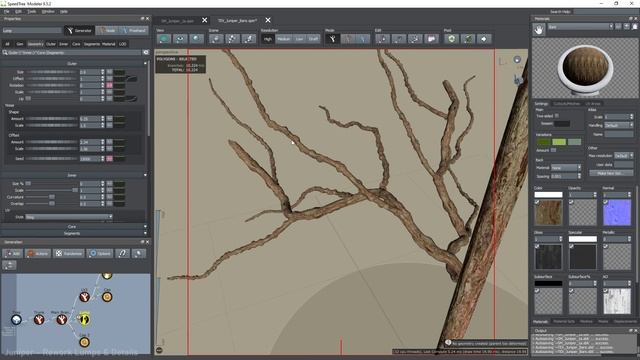The height and width of the screenshot is (360, 640).
Task: Click the Update button in Generation panel
Action: click(100, 253)
